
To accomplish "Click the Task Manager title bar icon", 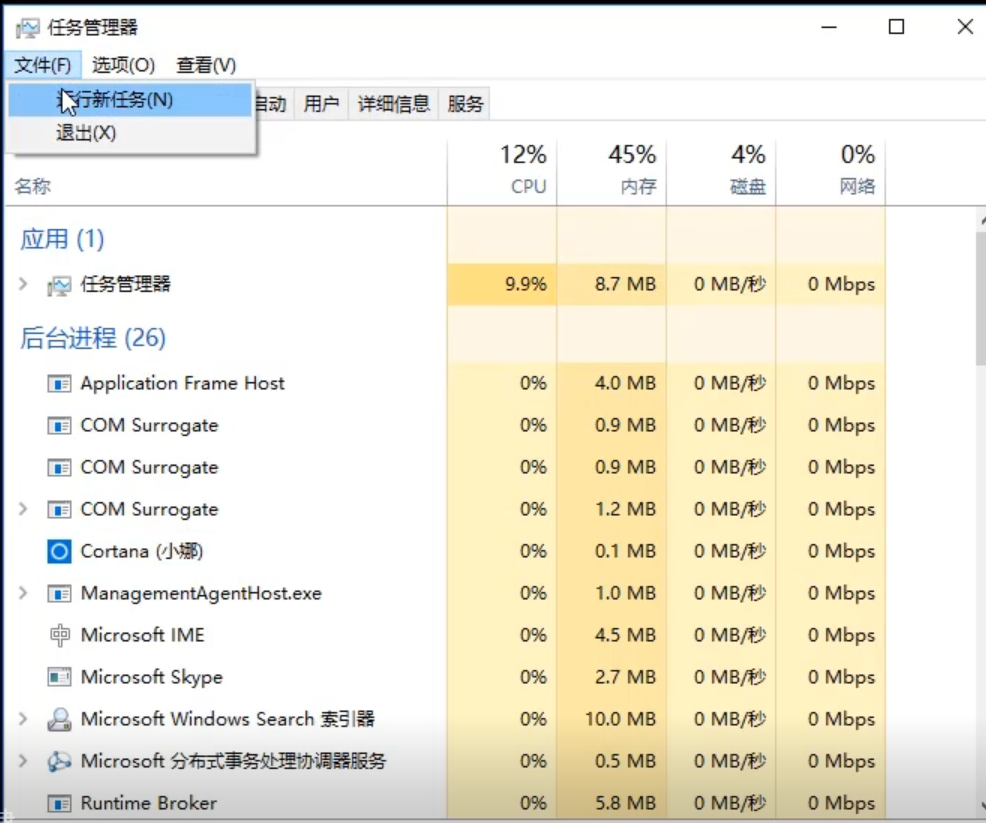I will click(27, 28).
